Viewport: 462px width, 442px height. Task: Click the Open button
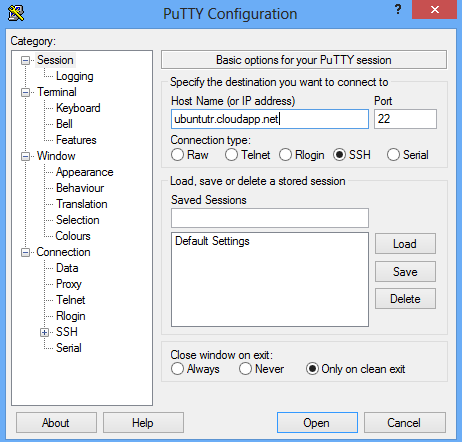point(317,423)
